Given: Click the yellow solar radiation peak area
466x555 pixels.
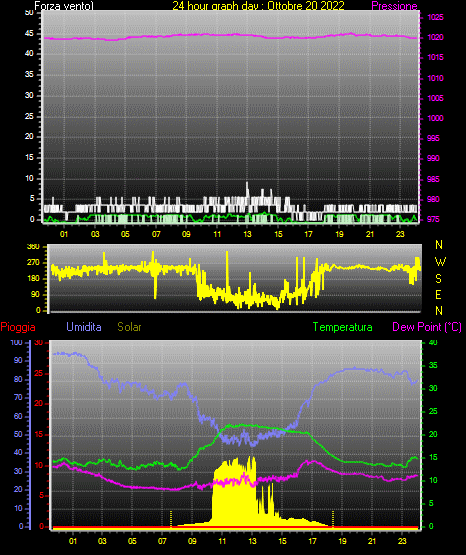Looking at the screenshot, I should point(234,496).
